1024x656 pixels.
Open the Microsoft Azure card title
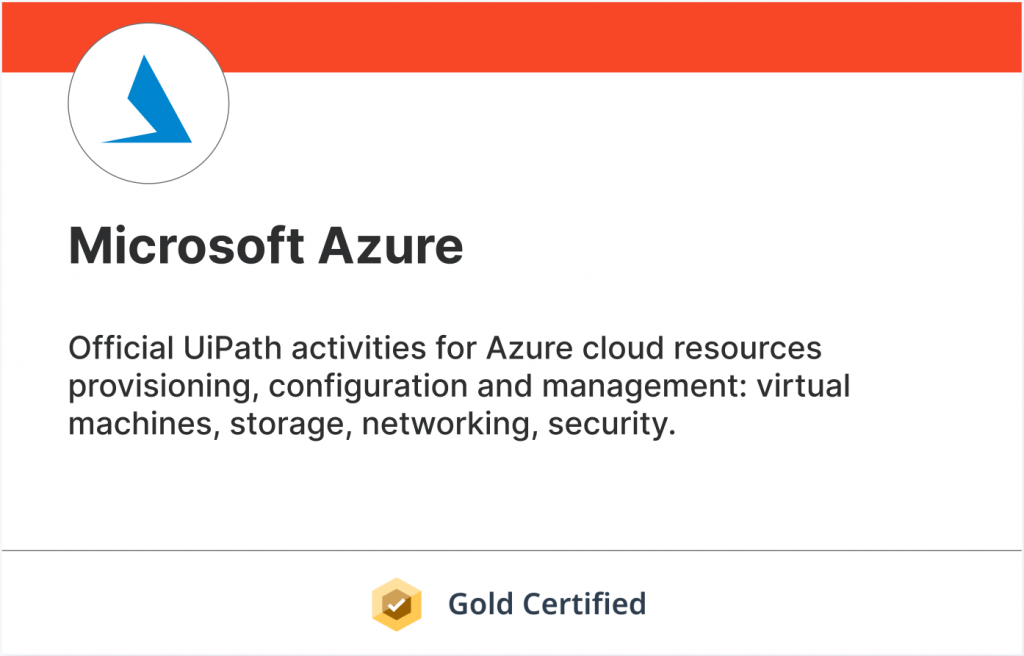[x=266, y=245]
